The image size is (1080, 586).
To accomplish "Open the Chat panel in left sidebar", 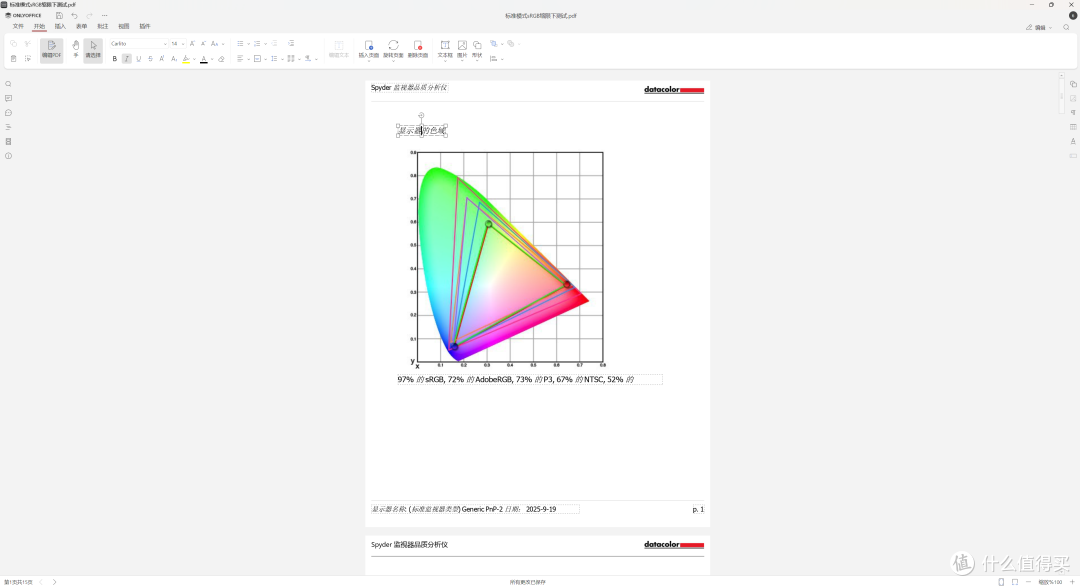I will pos(8,113).
